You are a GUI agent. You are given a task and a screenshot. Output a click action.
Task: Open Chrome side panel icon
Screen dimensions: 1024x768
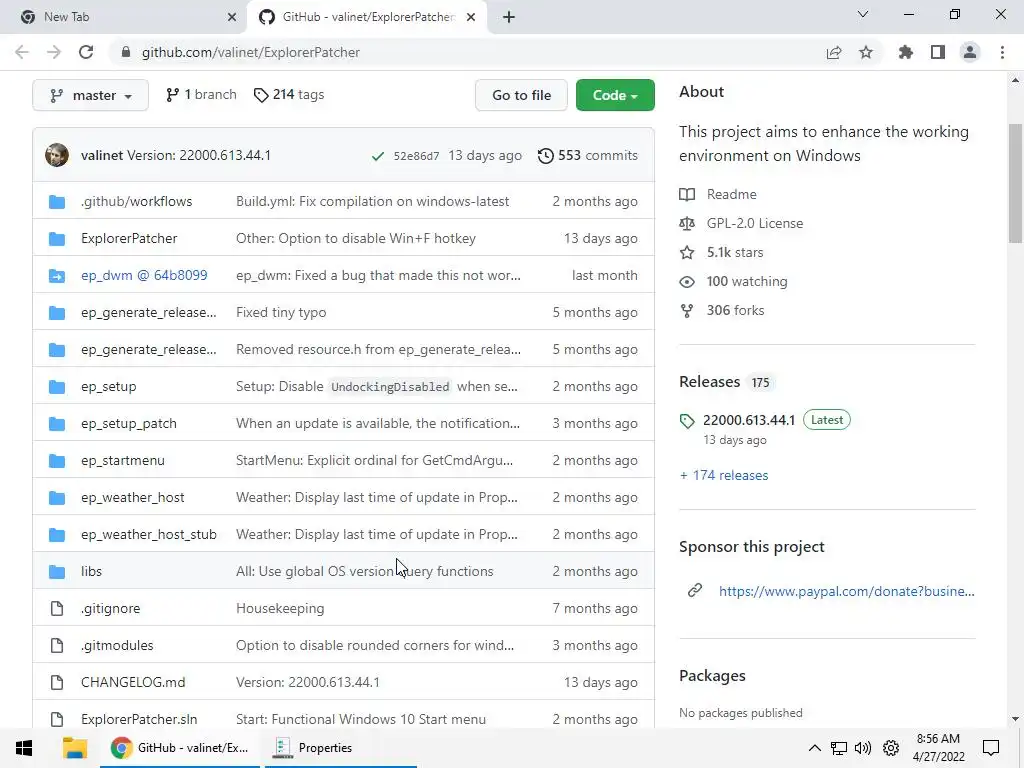(938, 52)
